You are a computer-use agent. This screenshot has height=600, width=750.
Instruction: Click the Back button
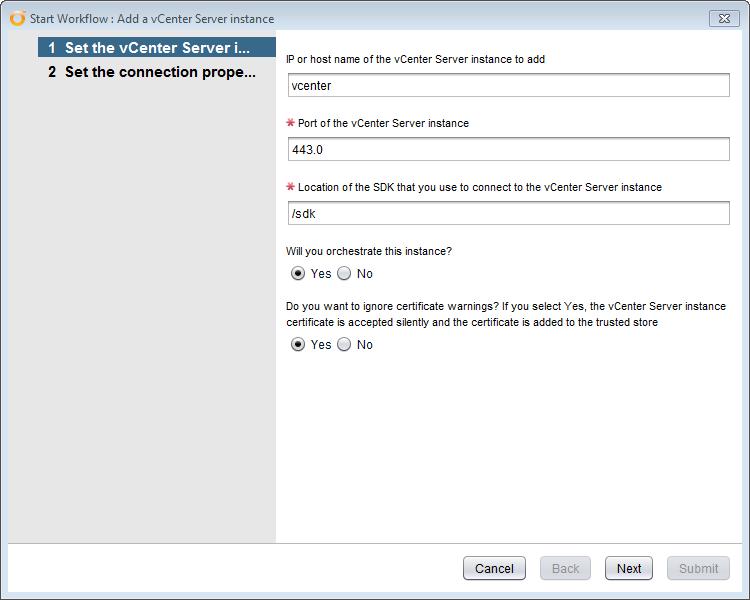(565, 568)
